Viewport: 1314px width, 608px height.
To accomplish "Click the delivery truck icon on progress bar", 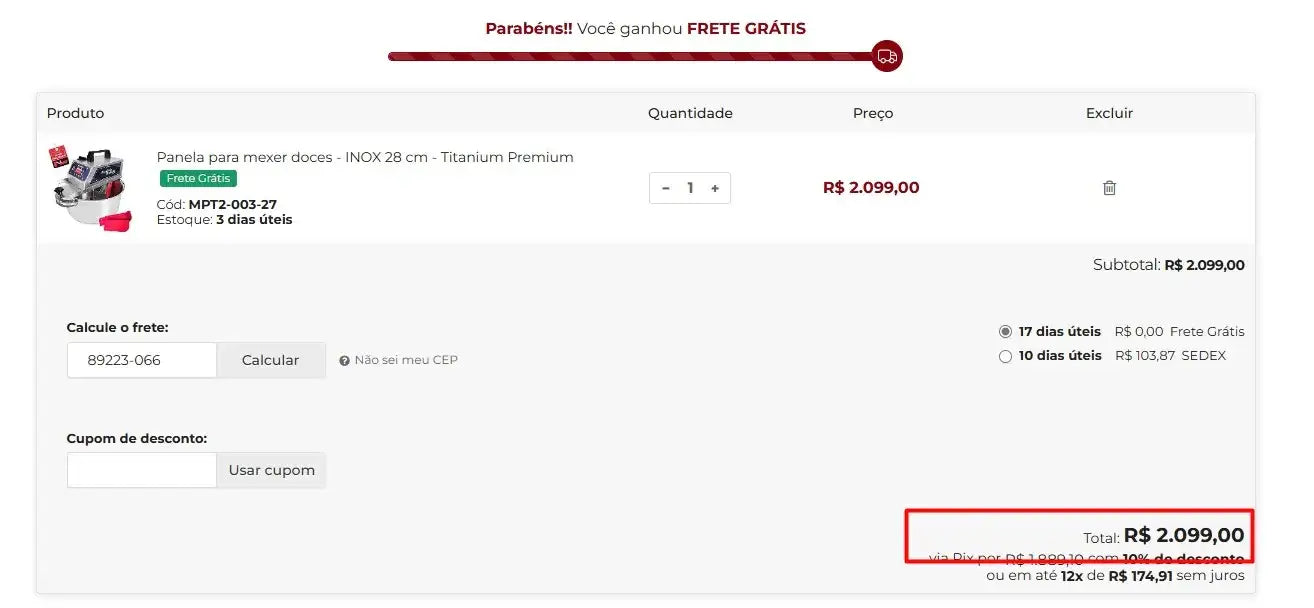I will [887, 56].
